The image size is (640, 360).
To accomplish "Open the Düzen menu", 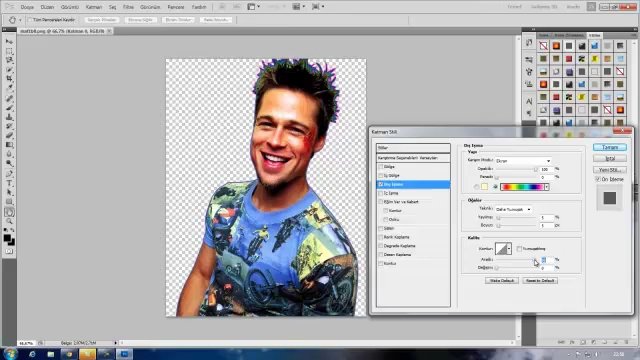I will pos(47,7).
